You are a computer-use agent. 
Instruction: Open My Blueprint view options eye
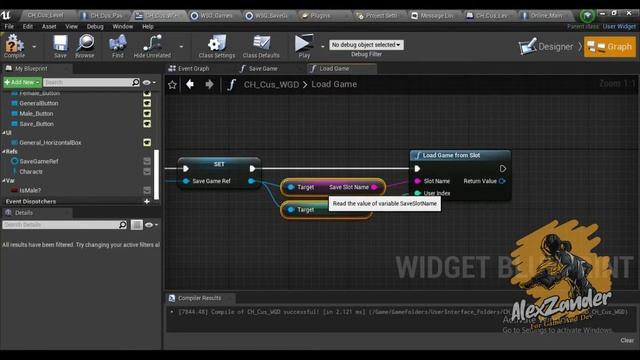pyautogui.click(x=149, y=82)
